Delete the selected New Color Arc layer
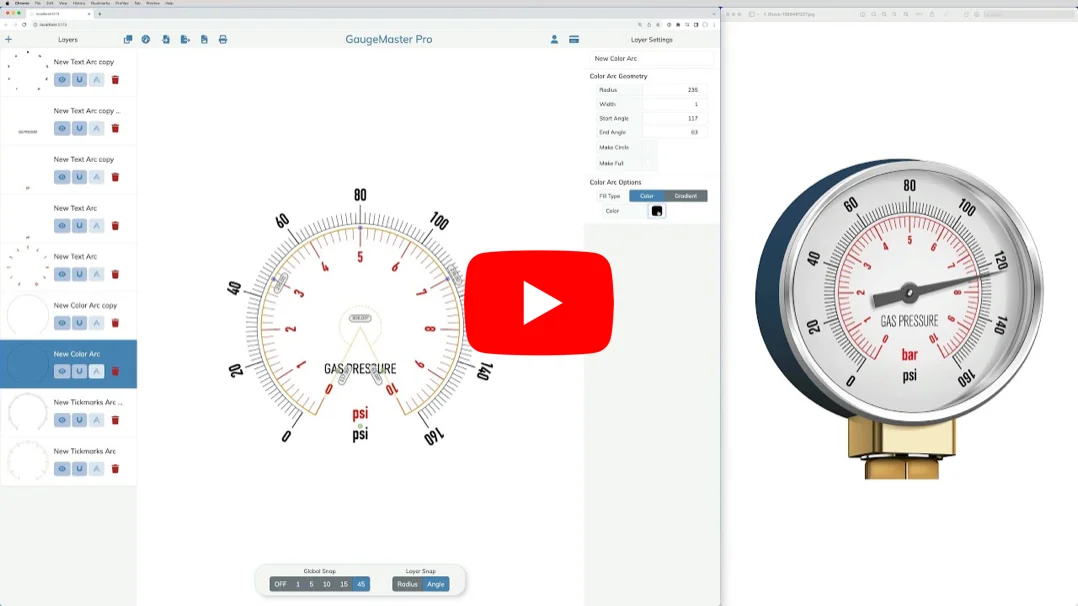Image resolution: width=1078 pixels, height=606 pixels. pos(116,371)
